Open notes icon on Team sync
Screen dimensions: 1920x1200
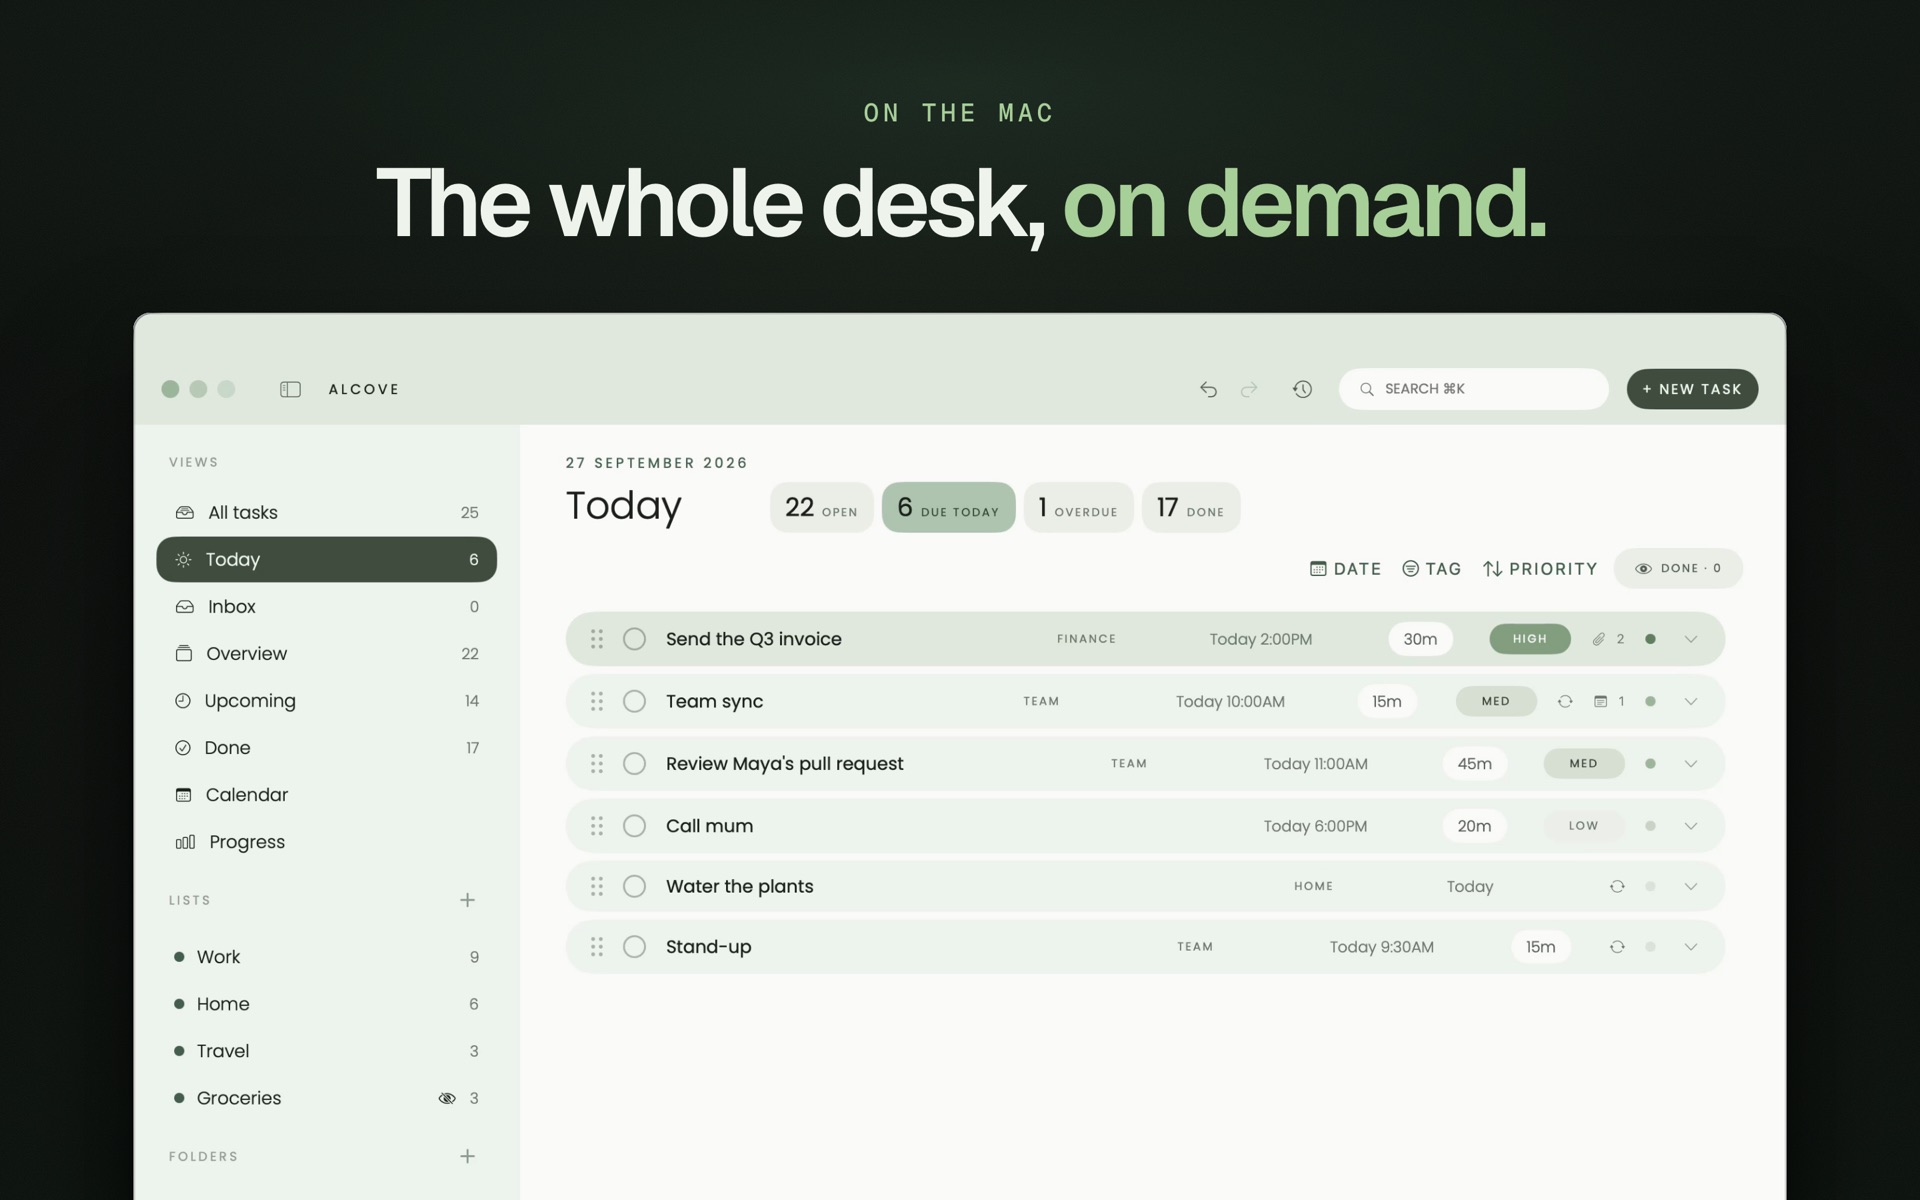point(1600,701)
